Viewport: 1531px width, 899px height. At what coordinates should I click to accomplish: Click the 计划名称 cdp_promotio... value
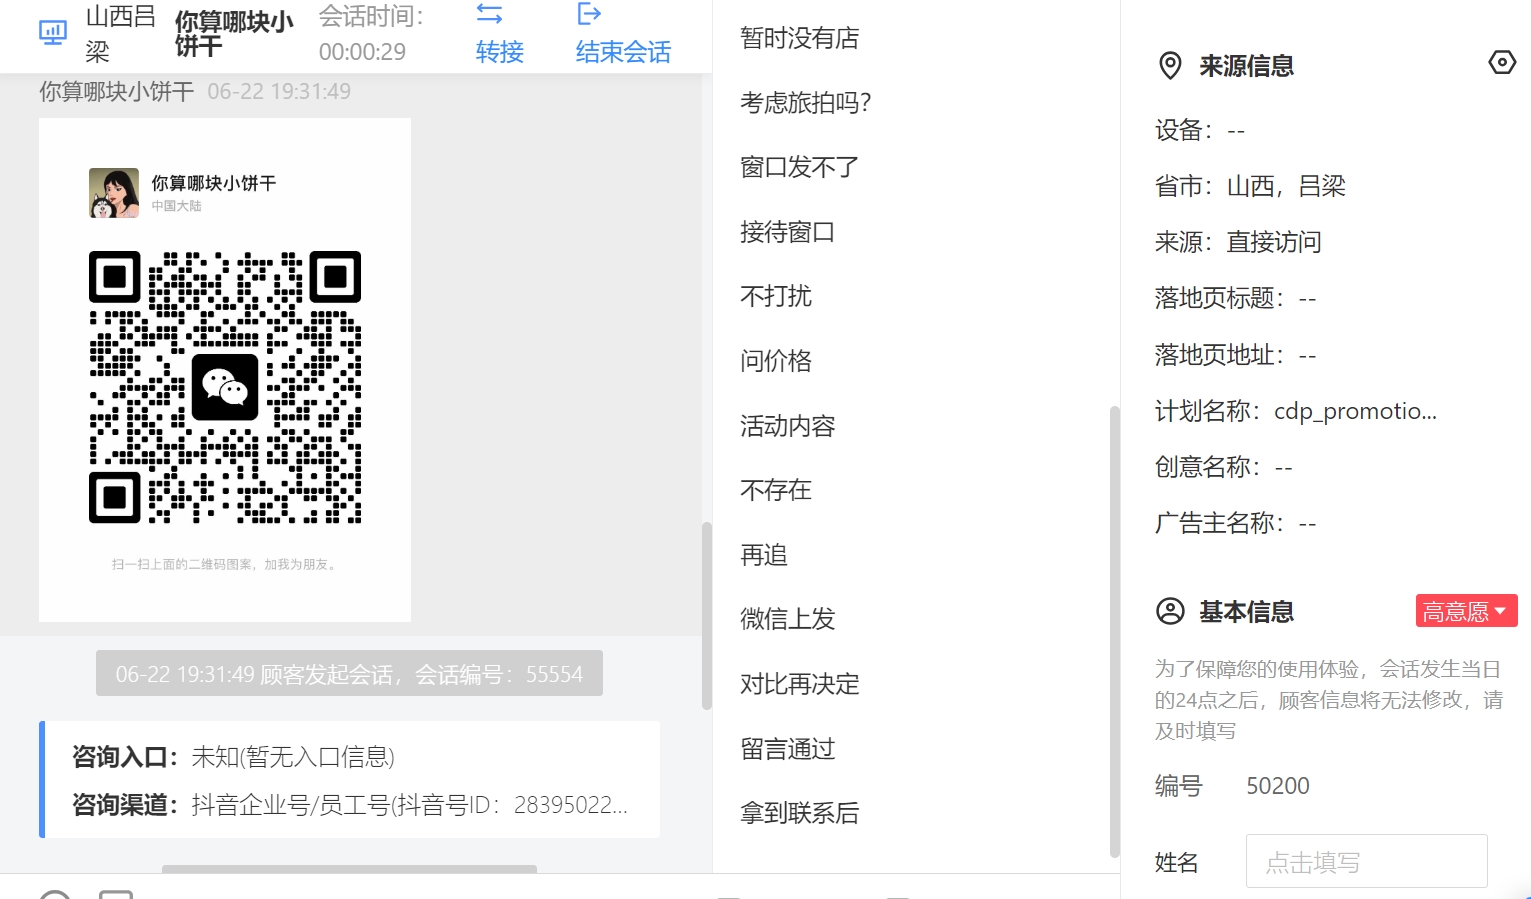[x=1355, y=411]
